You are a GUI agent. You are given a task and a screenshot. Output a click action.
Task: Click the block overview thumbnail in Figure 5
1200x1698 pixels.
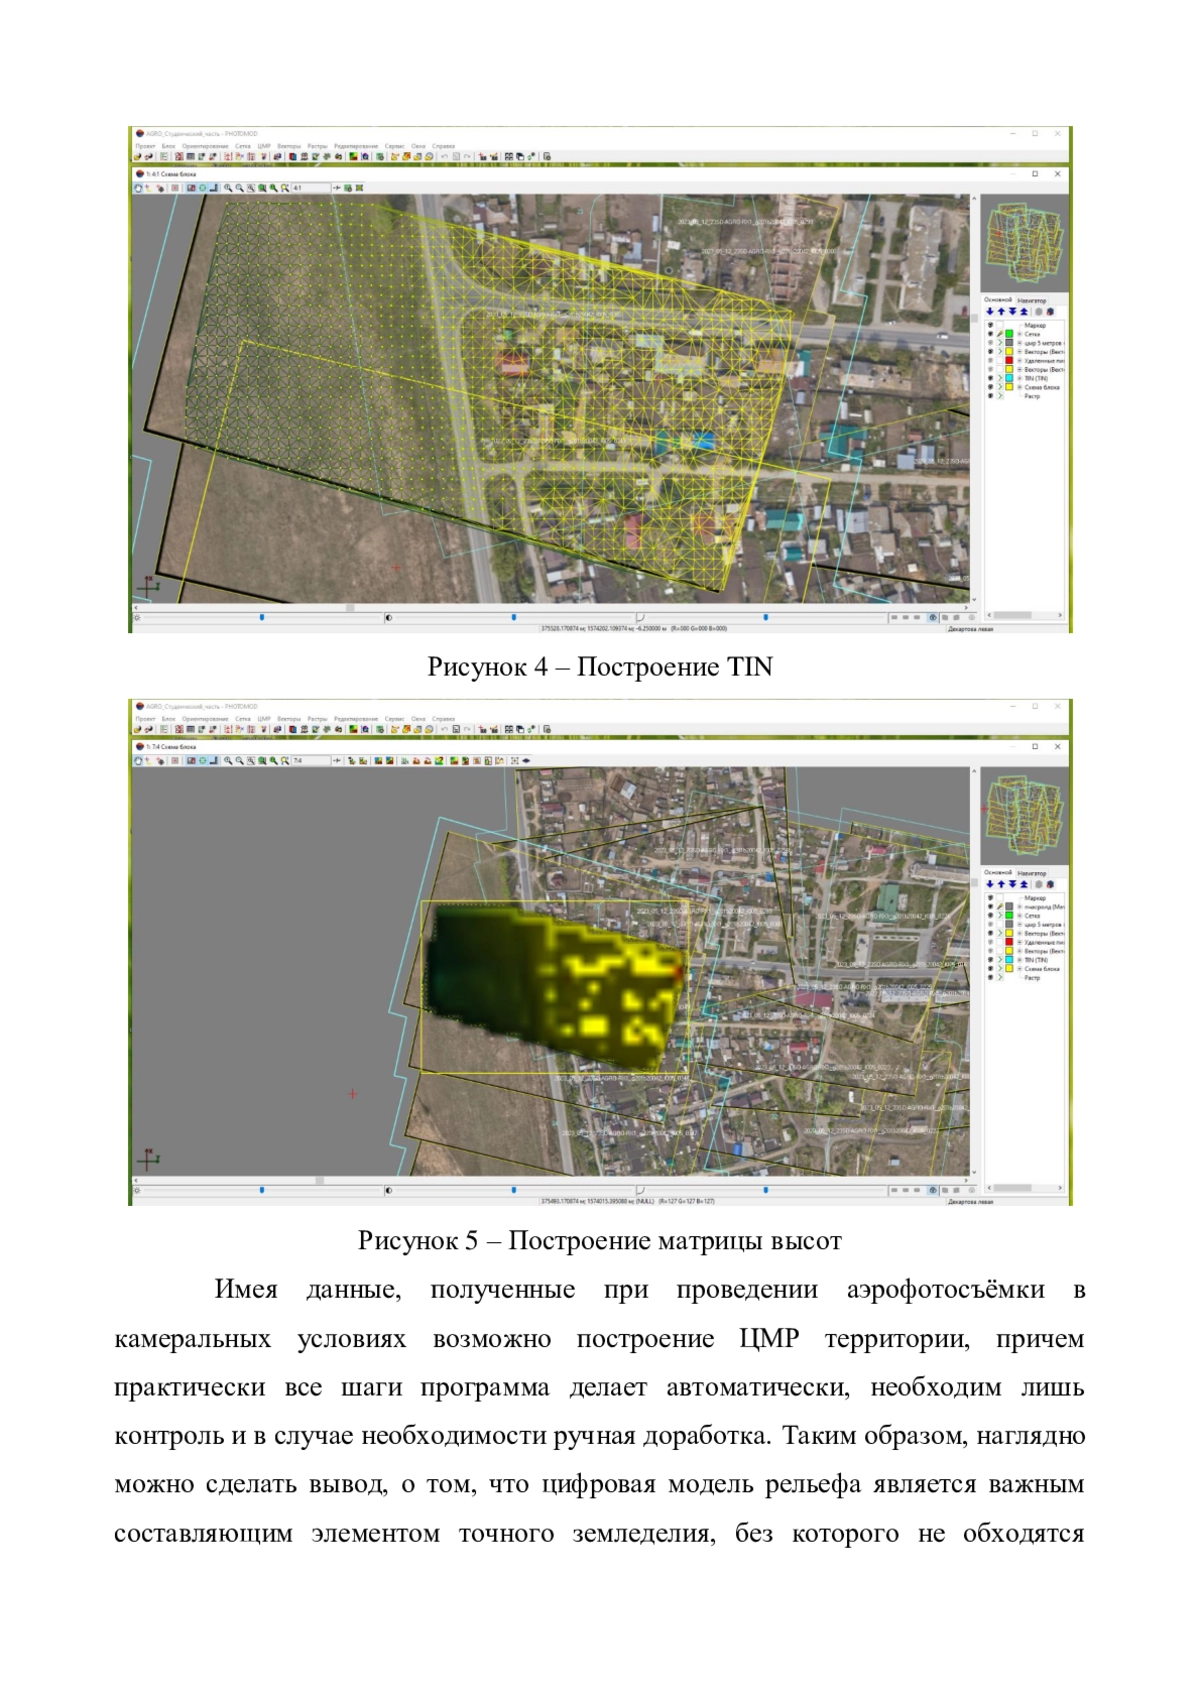tap(1024, 815)
